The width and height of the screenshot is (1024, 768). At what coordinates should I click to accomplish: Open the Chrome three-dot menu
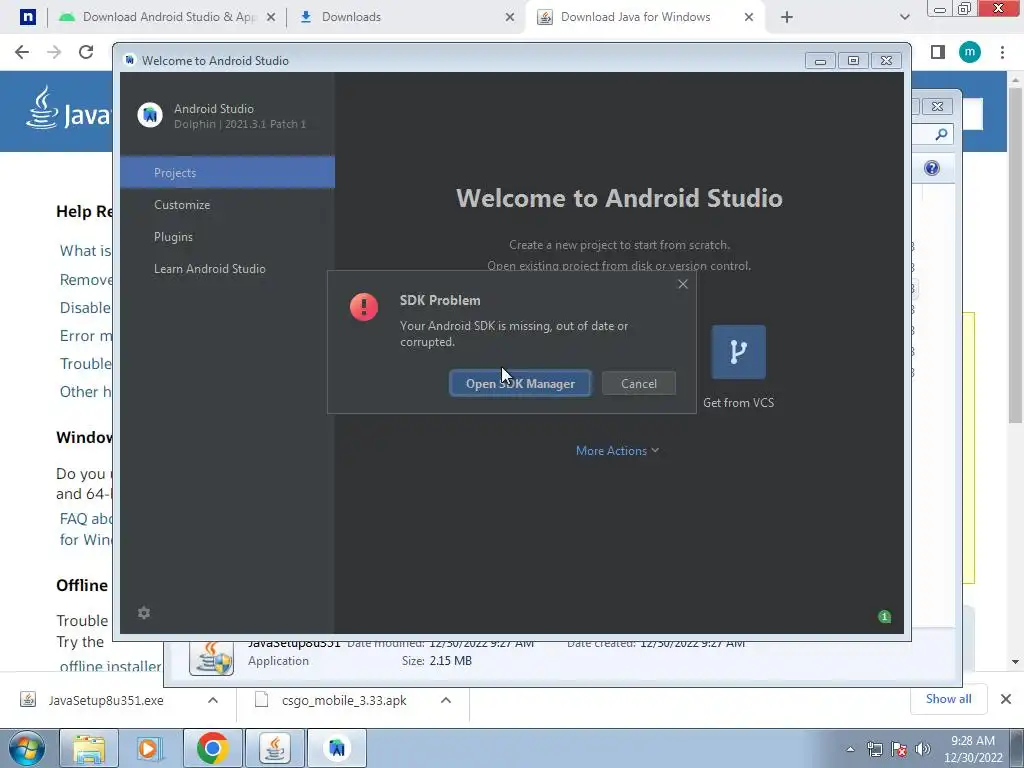pos(1002,52)
